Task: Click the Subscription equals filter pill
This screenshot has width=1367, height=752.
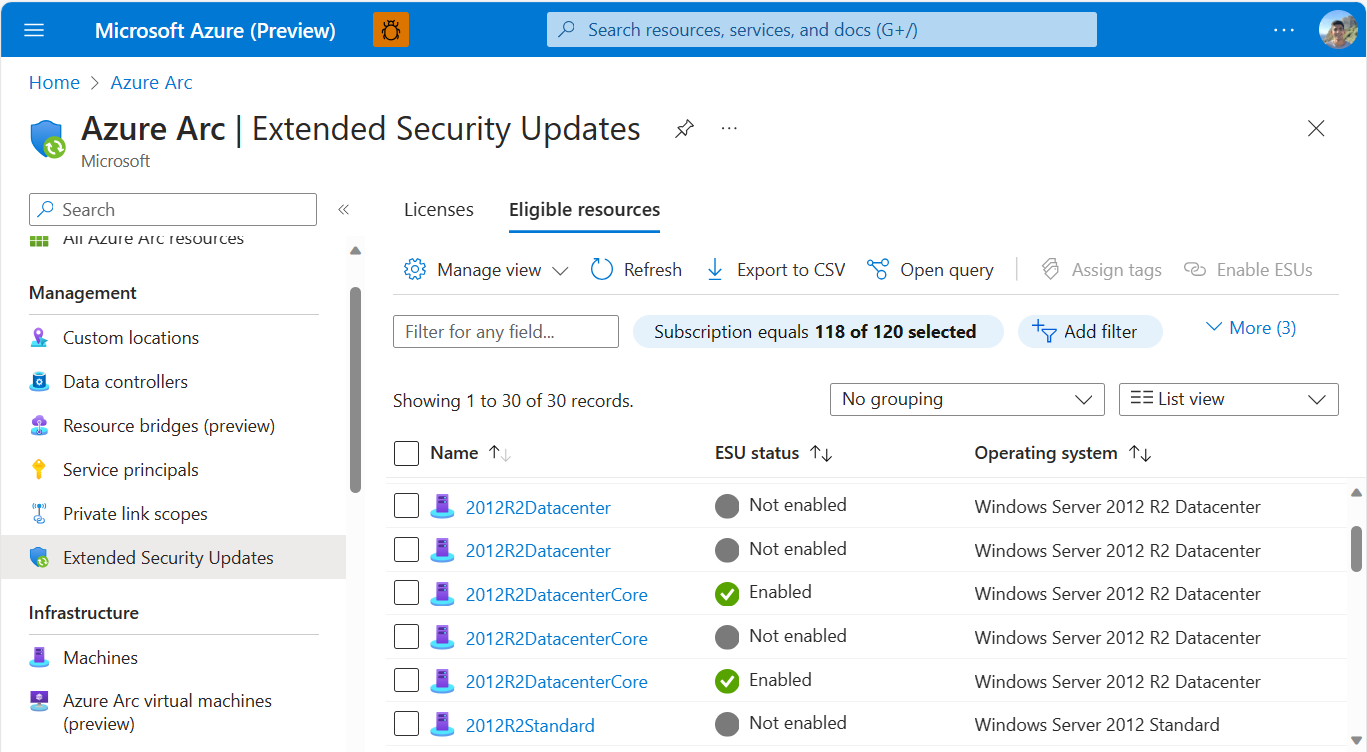Action: tap(818, 332)
